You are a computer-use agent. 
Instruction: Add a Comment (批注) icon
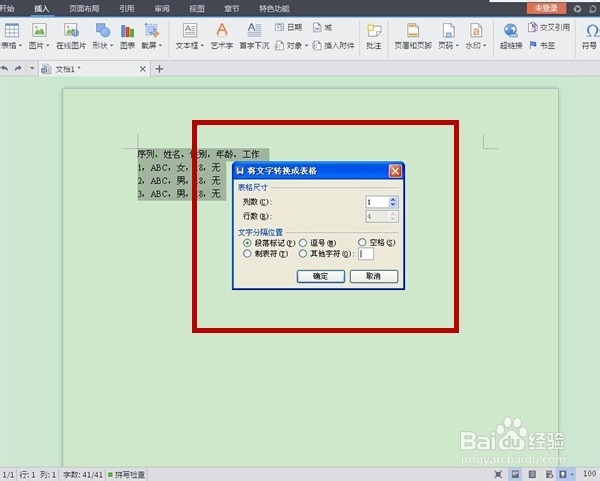[374, 31]
